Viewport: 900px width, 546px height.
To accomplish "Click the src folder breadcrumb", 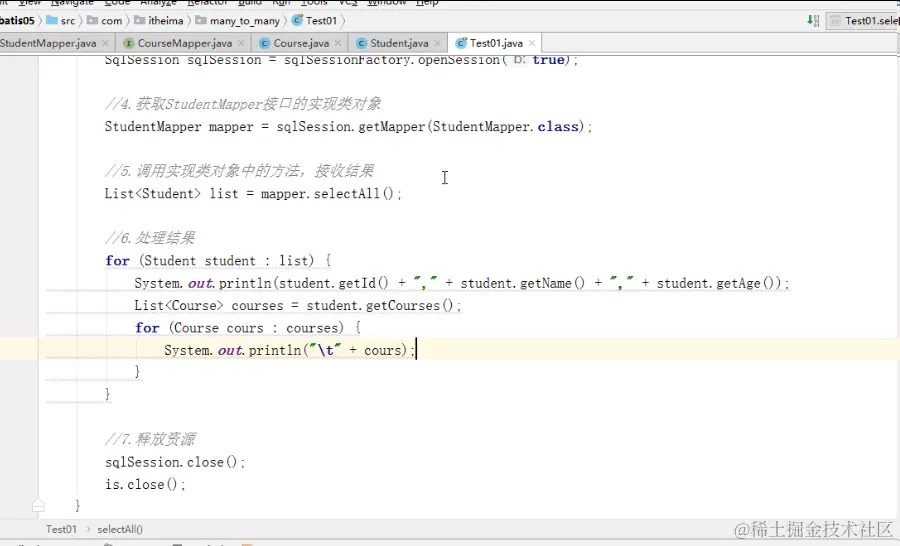I will point(61,21).
